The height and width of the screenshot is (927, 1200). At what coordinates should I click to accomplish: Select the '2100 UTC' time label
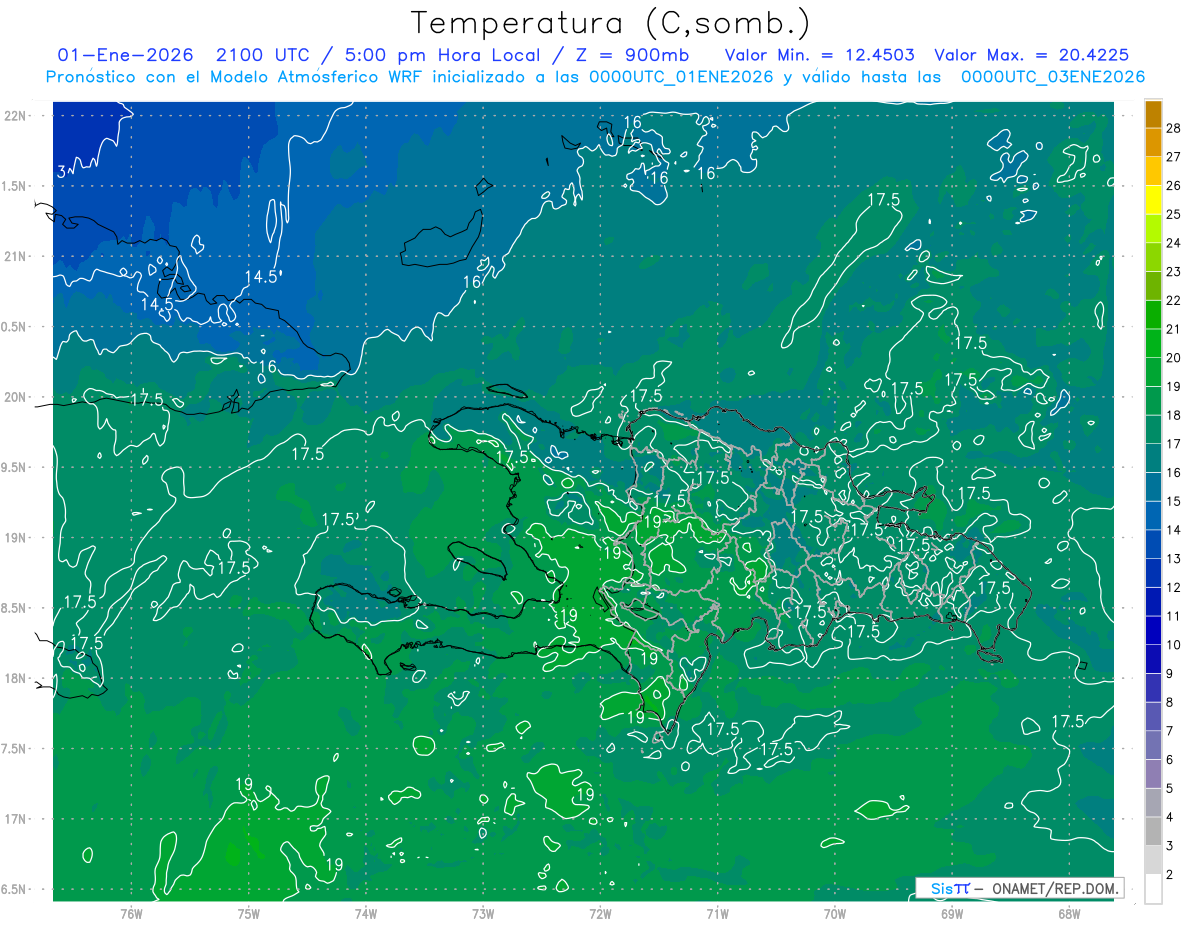click(x=265, y=55)
